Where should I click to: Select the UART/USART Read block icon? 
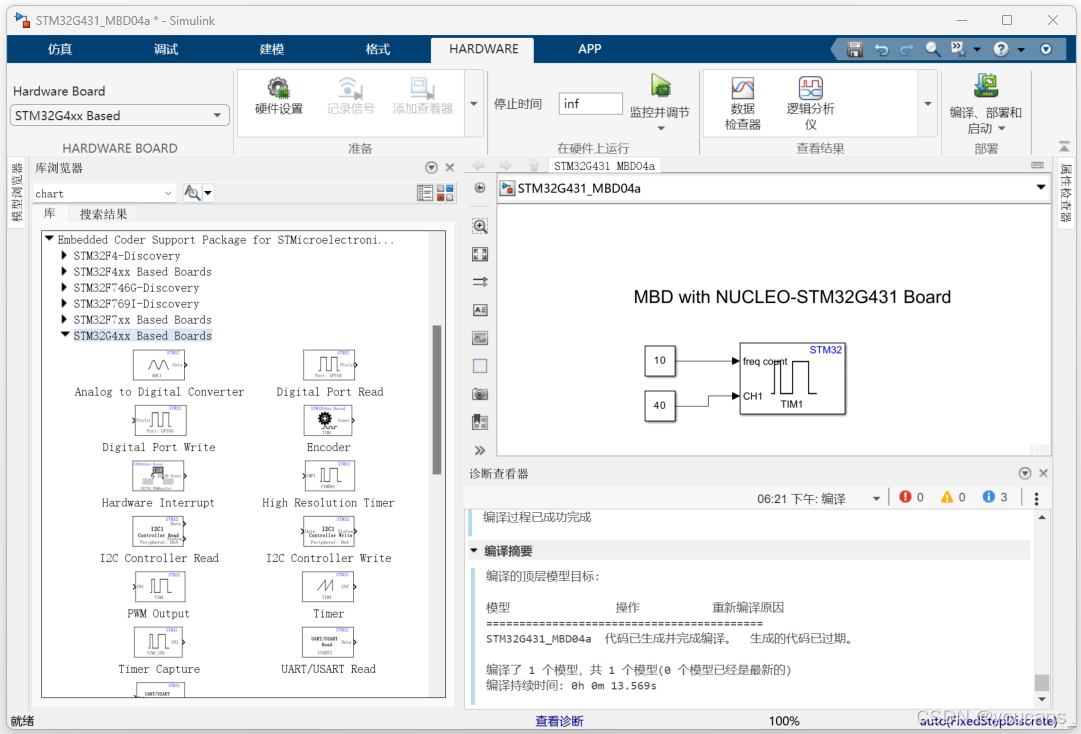328,642
